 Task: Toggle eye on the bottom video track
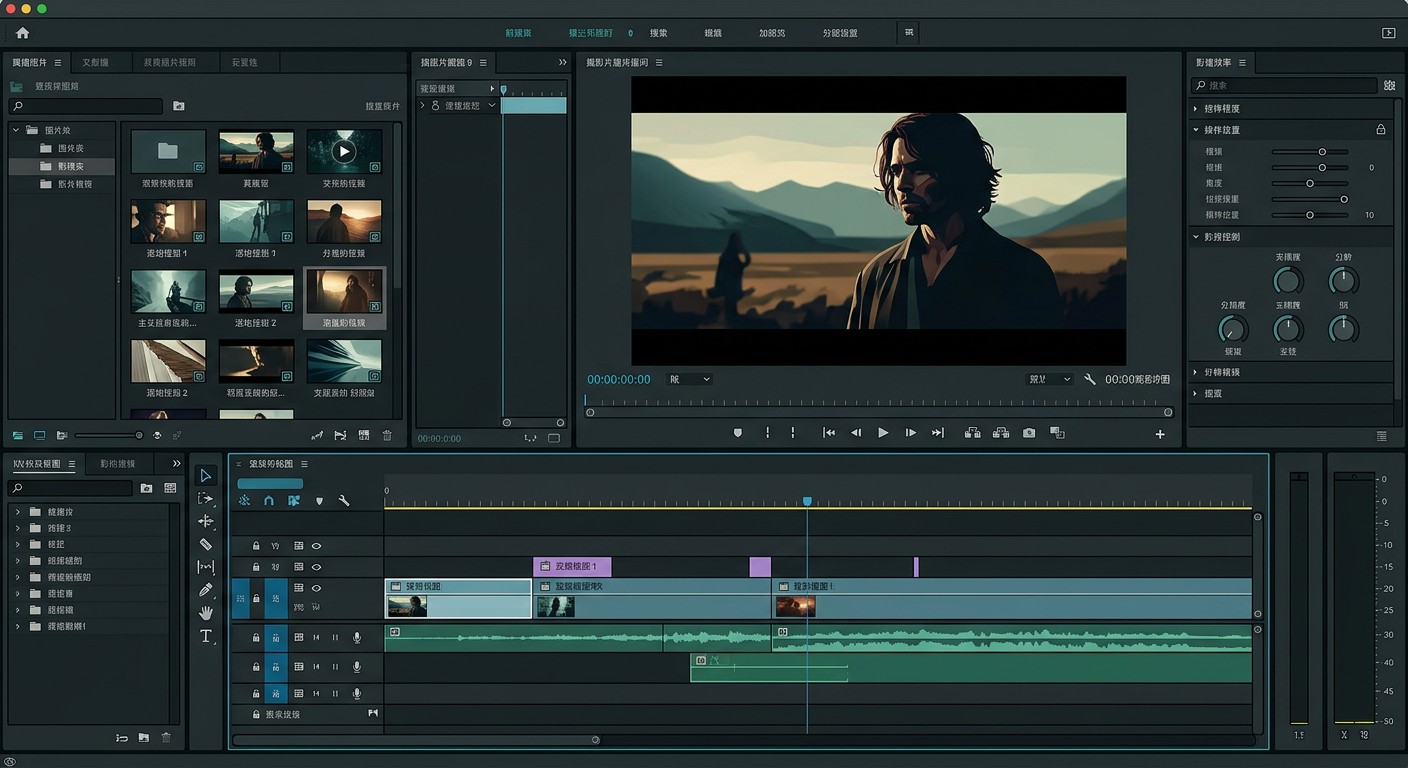(x=316, y=588)
